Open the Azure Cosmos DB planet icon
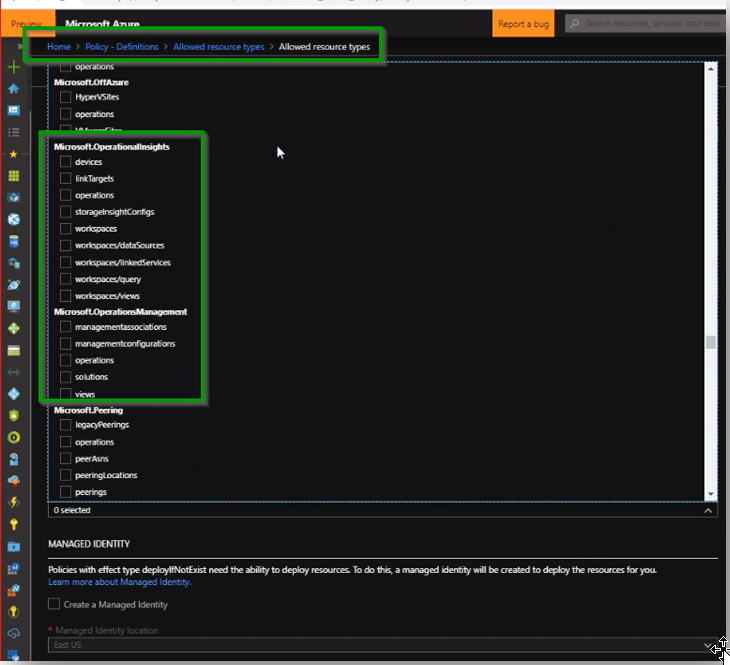 [x=14, y=285]
